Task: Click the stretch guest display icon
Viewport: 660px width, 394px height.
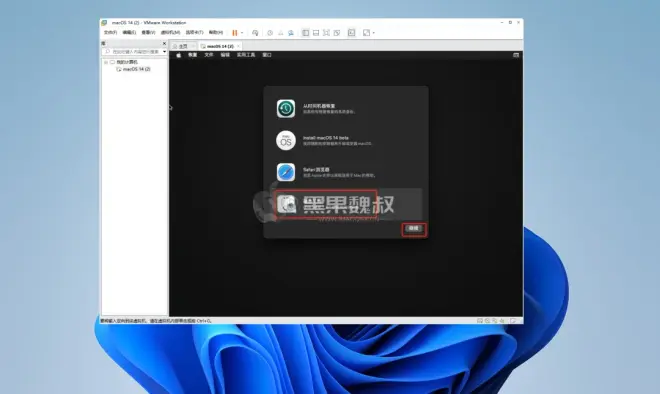Action: (366, 33)
